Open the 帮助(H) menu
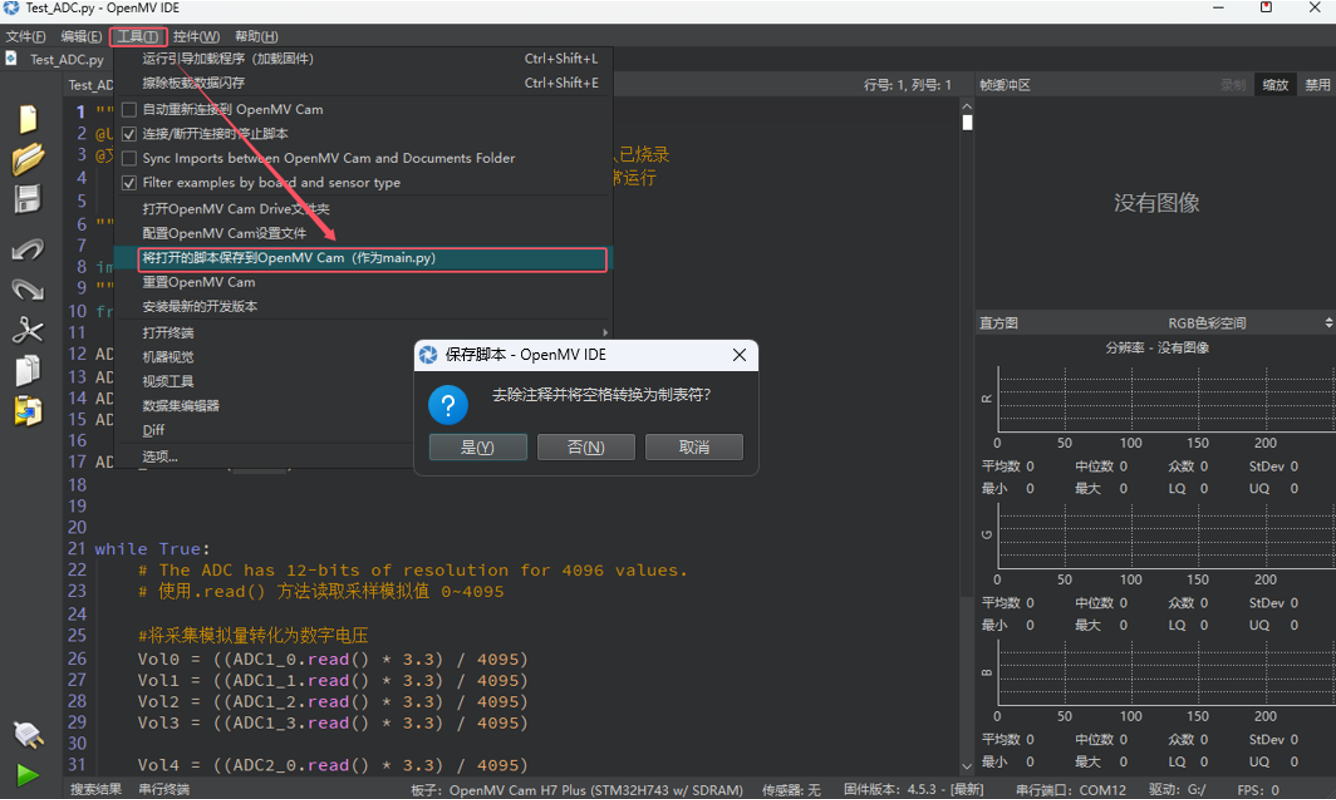This screenshot has width=1336, height=800. coord(256,37)
